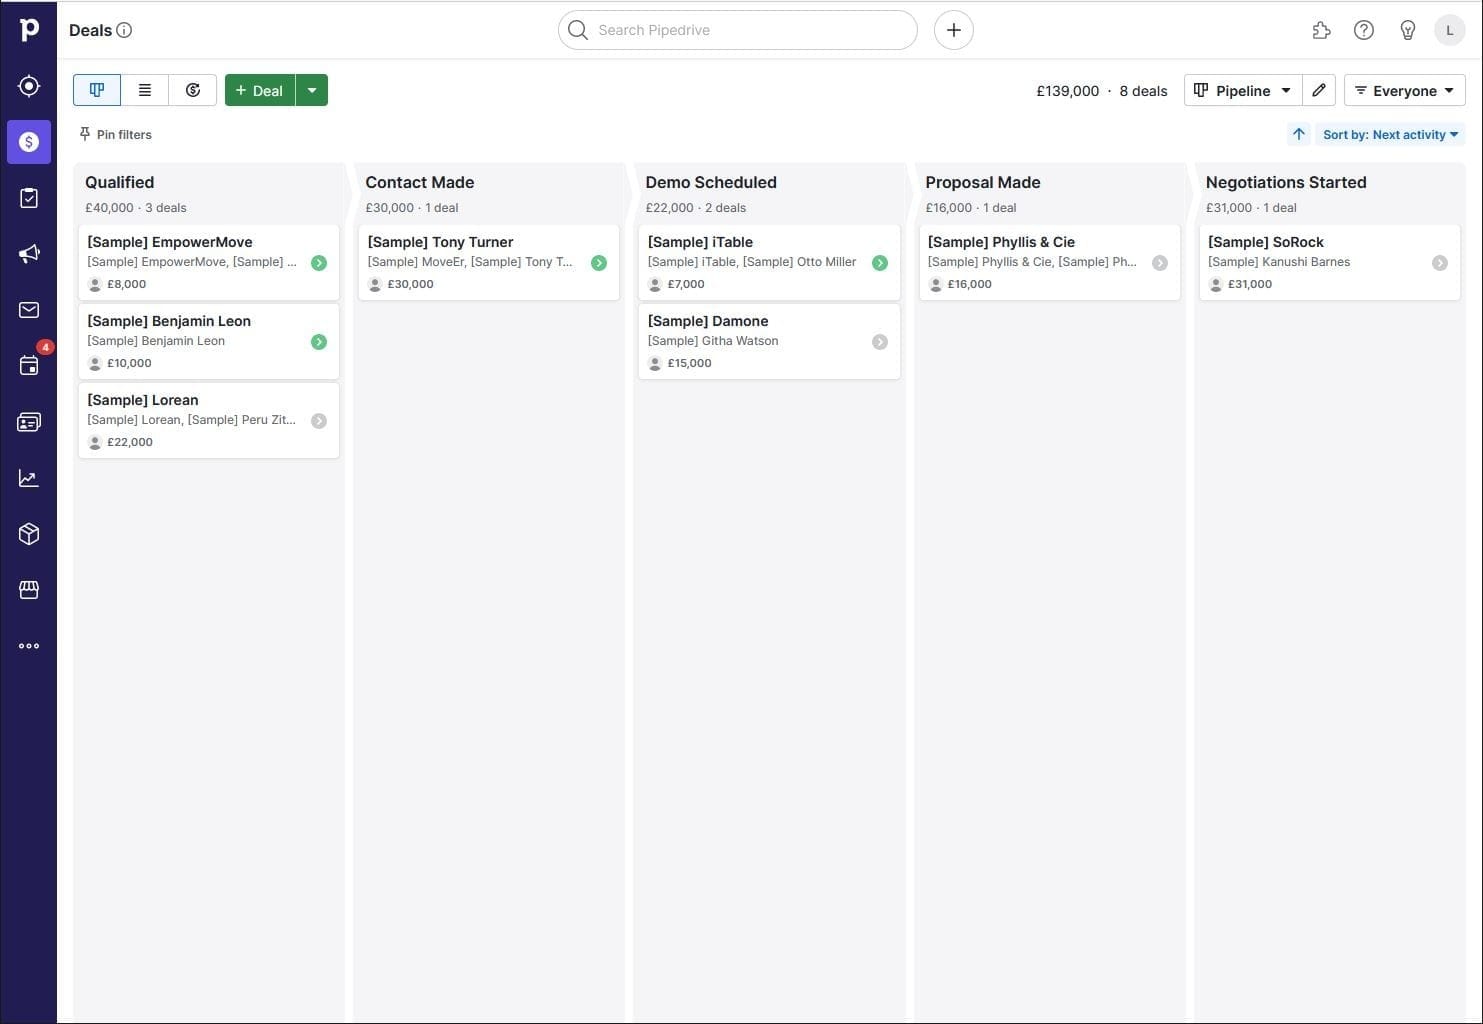Switch to forecast view of deals

point(192,90)
